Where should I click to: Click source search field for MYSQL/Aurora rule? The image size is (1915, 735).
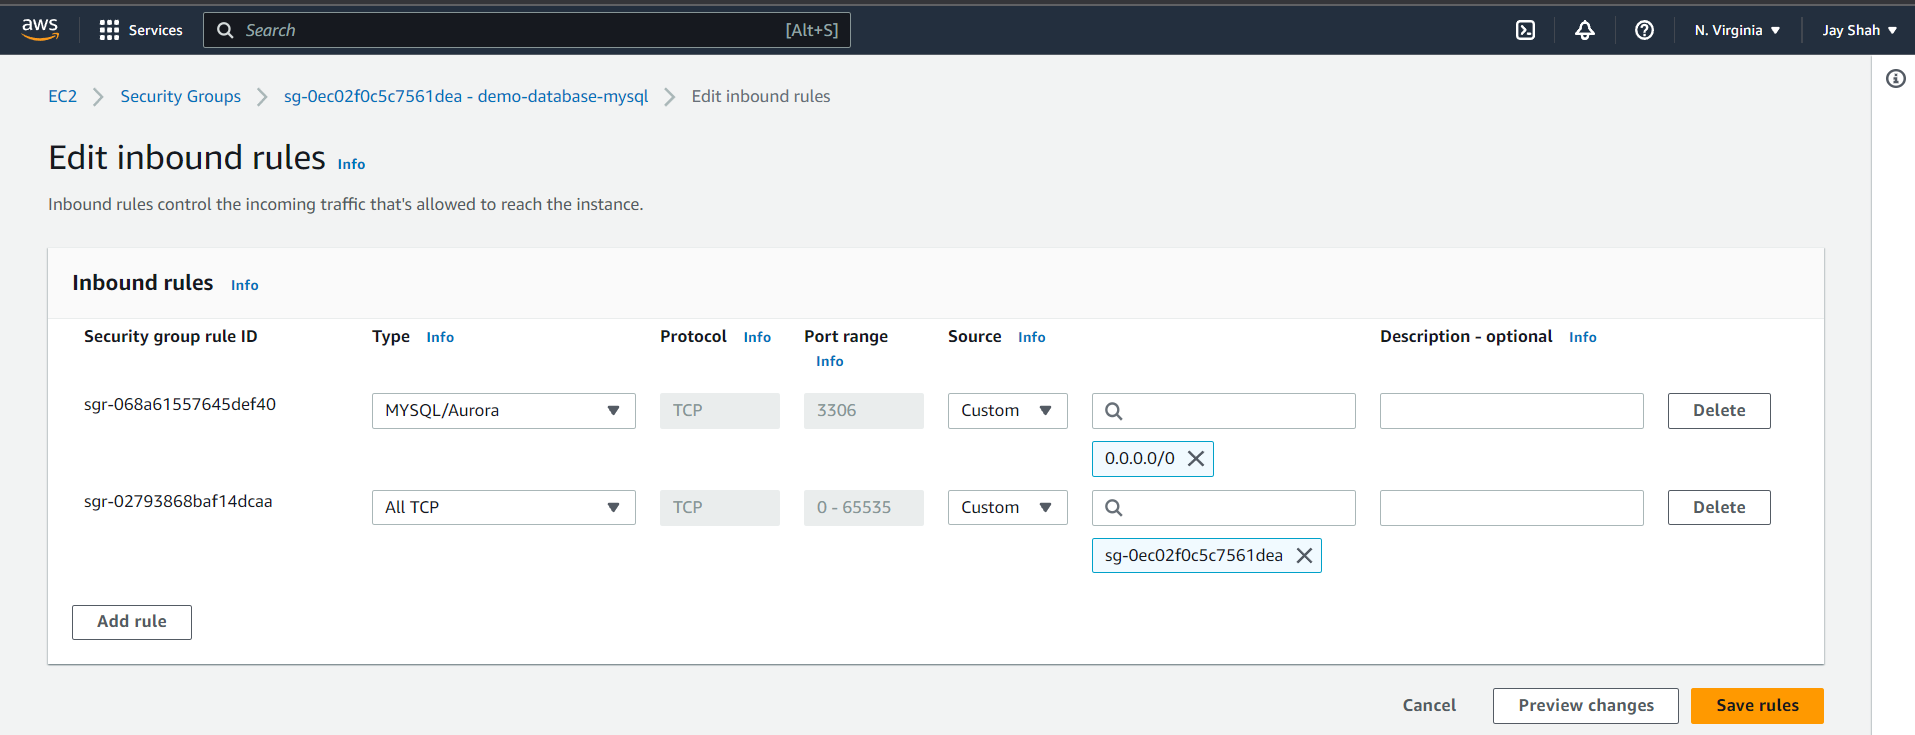[x=1224, y=410]
